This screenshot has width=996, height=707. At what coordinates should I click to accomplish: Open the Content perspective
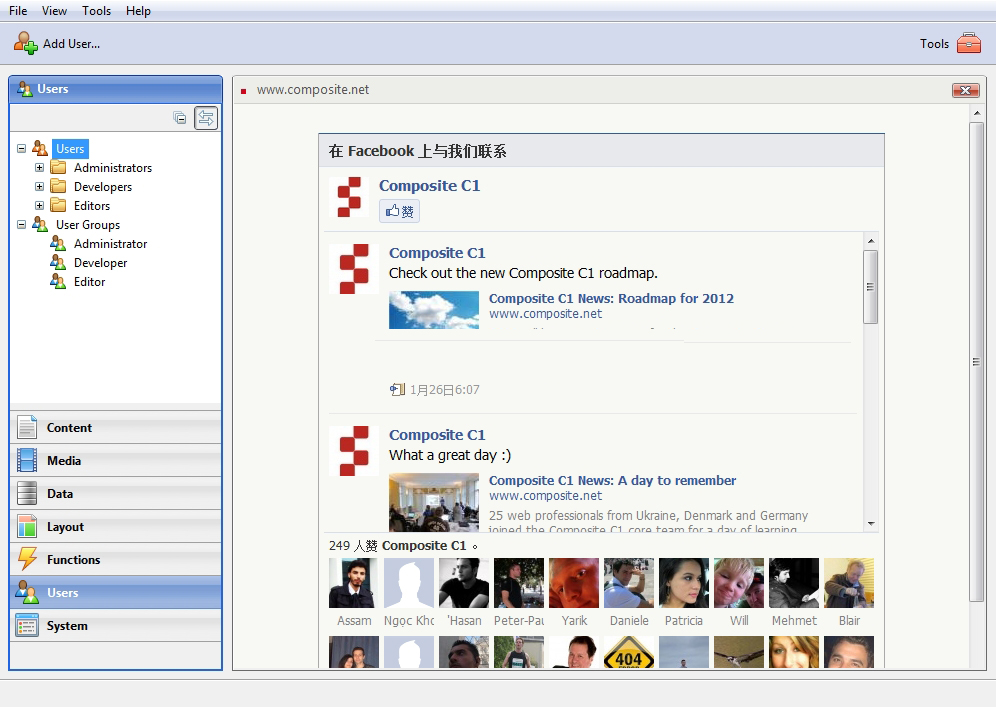pyautogui.click(x=116, y=428)
